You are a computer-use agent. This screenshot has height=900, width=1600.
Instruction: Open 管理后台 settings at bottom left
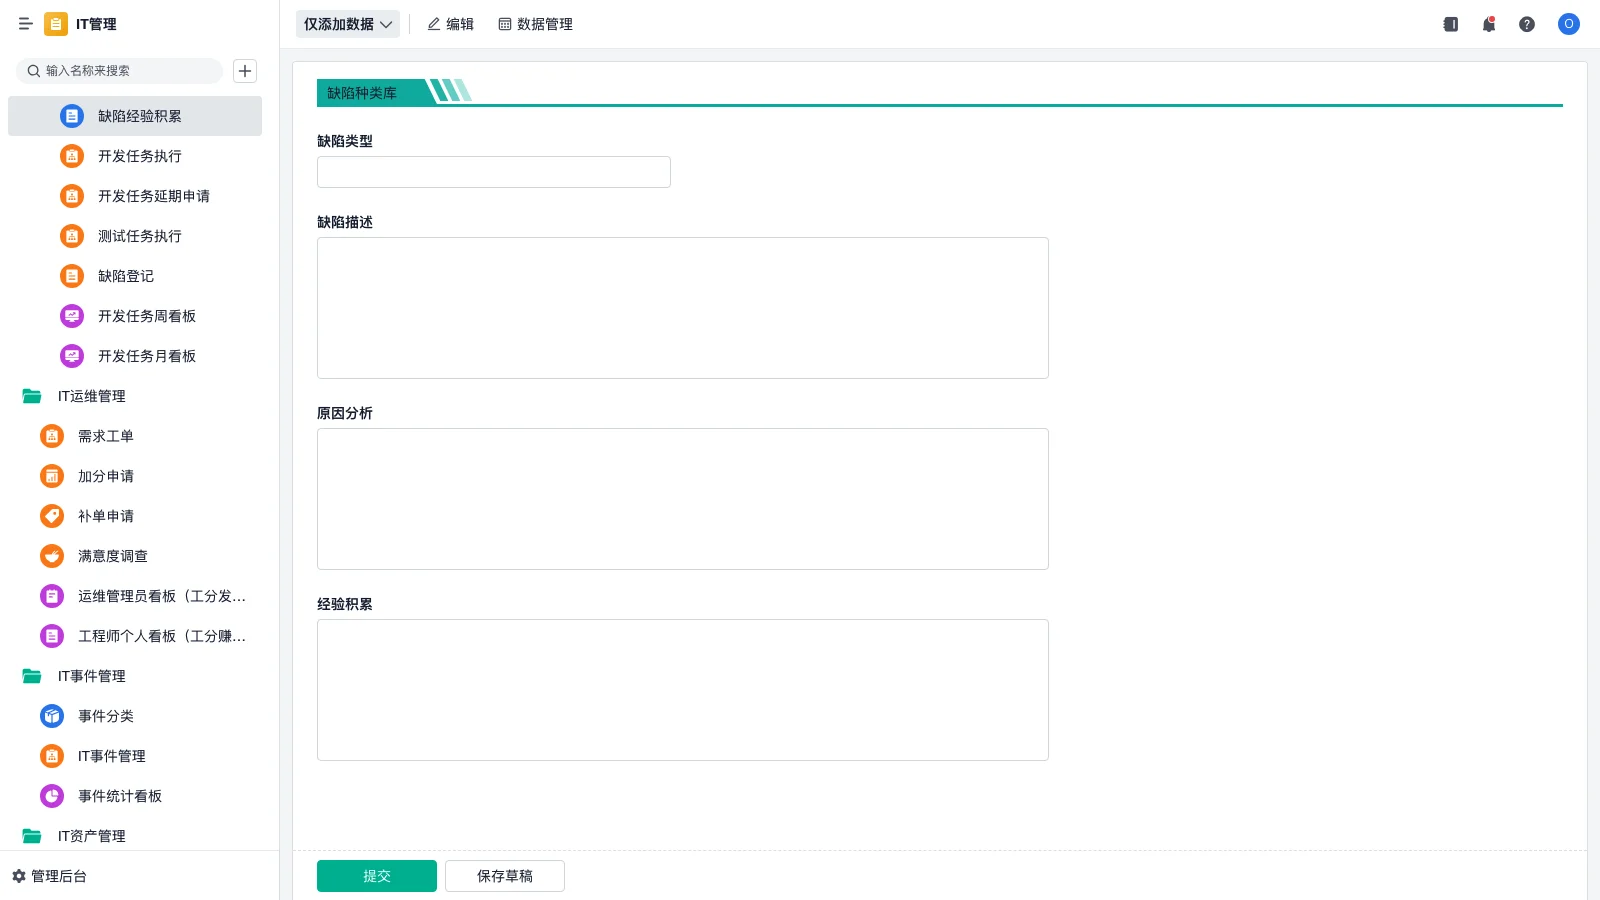click(50, 876)
